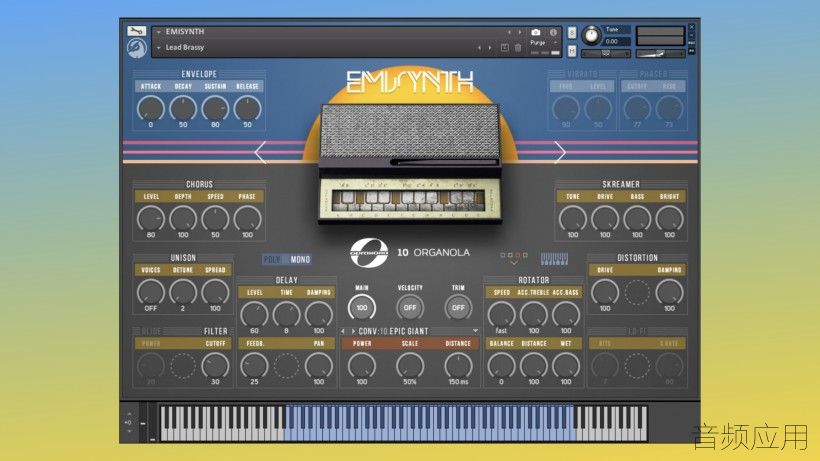Open instrument edit mode with wrench icon
The image size is (820, 461).
(136, 31)
